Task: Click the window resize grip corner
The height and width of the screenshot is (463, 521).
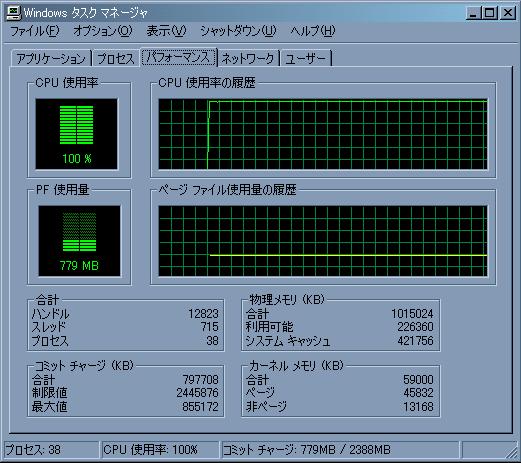Action: (x=511, y=452)
